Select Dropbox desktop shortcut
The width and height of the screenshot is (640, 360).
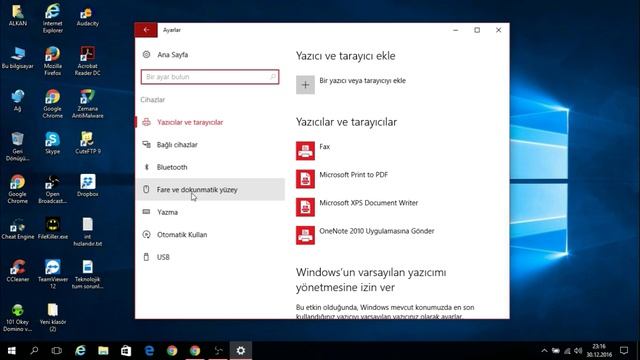point(87,185)
